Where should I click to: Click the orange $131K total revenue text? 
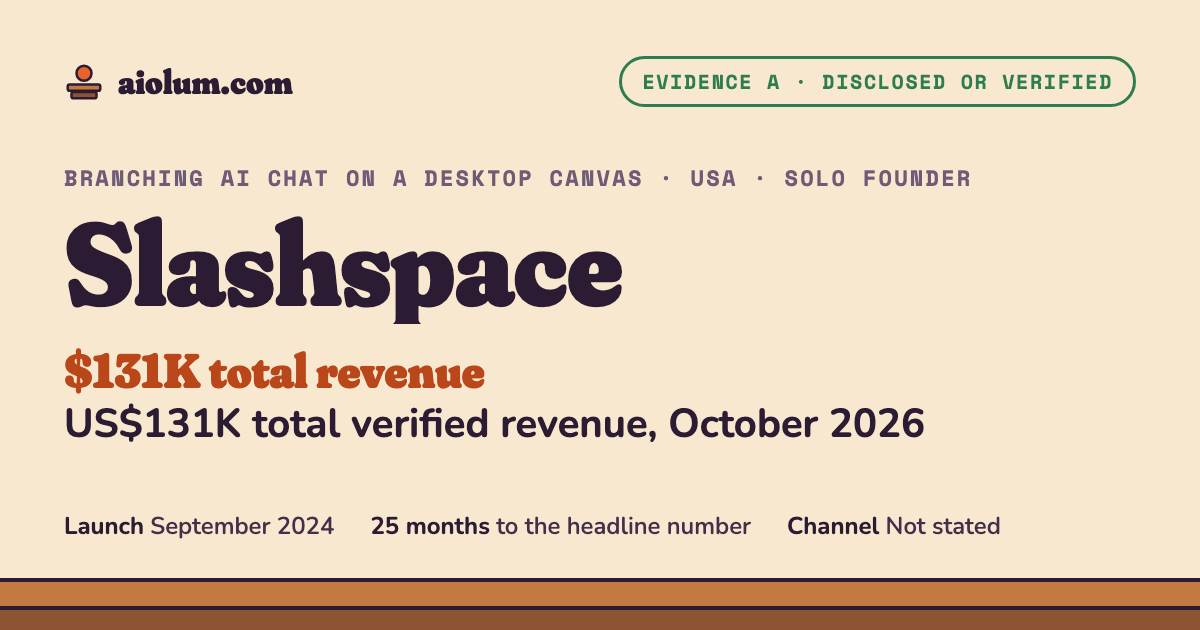tap(275, 373)
